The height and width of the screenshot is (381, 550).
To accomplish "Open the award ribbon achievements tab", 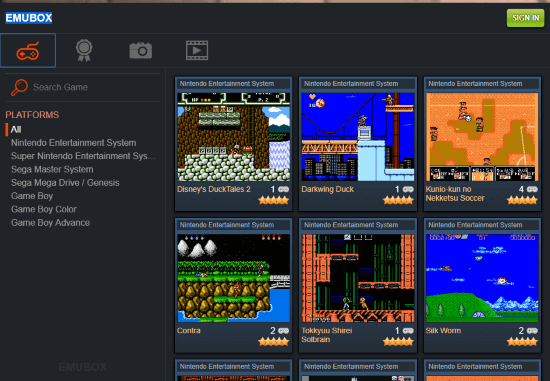I will pos(84,51).
